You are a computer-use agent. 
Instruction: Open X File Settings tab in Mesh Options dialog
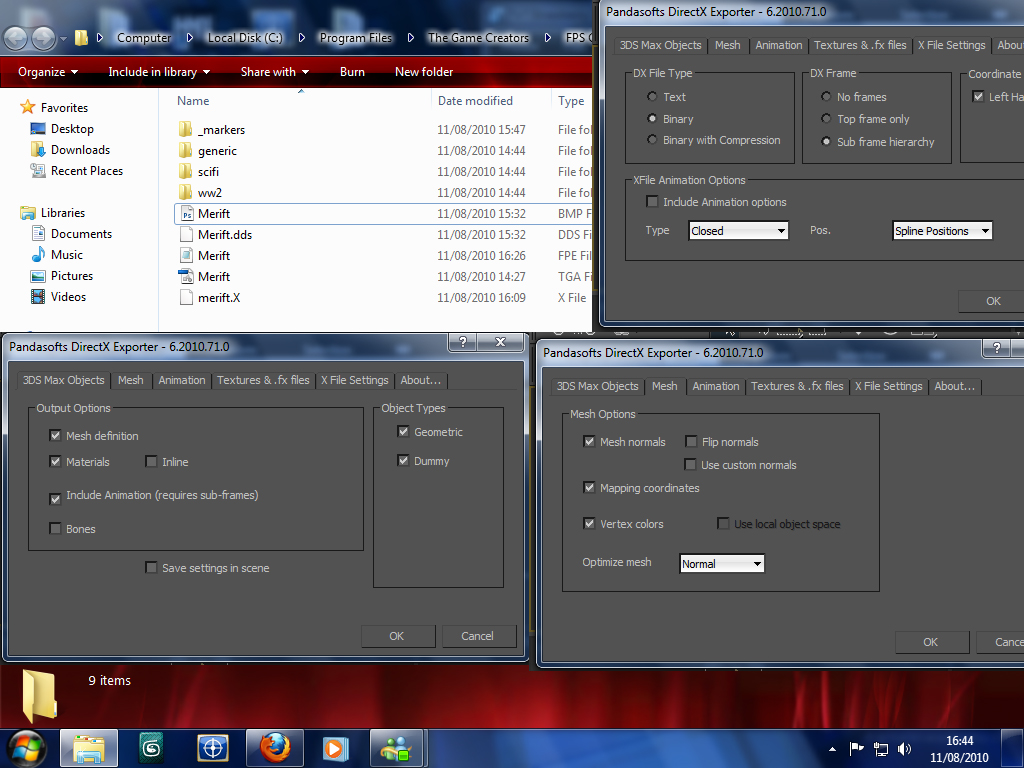[x=889, y=386]
